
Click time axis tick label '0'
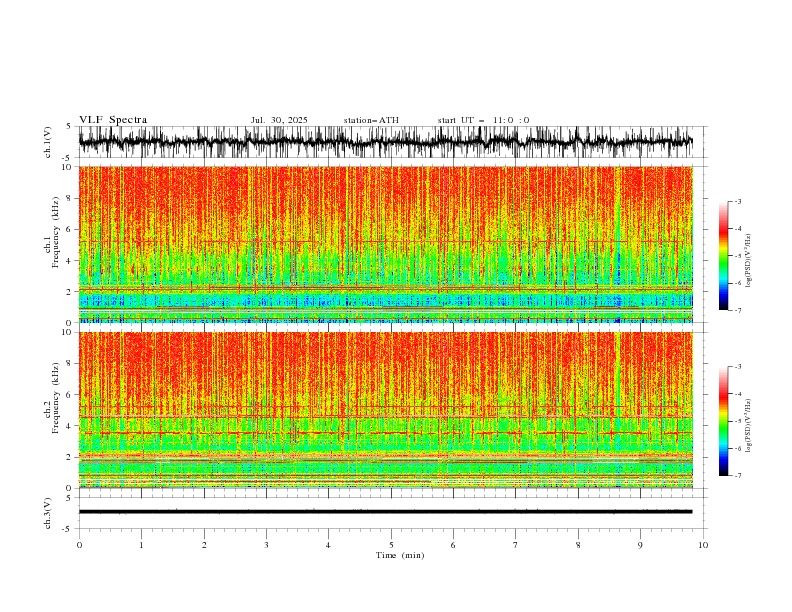79,545
